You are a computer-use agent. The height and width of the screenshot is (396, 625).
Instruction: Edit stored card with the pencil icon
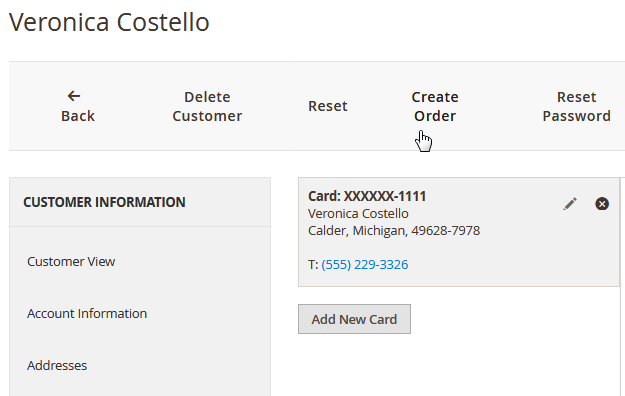coord(570,204)
